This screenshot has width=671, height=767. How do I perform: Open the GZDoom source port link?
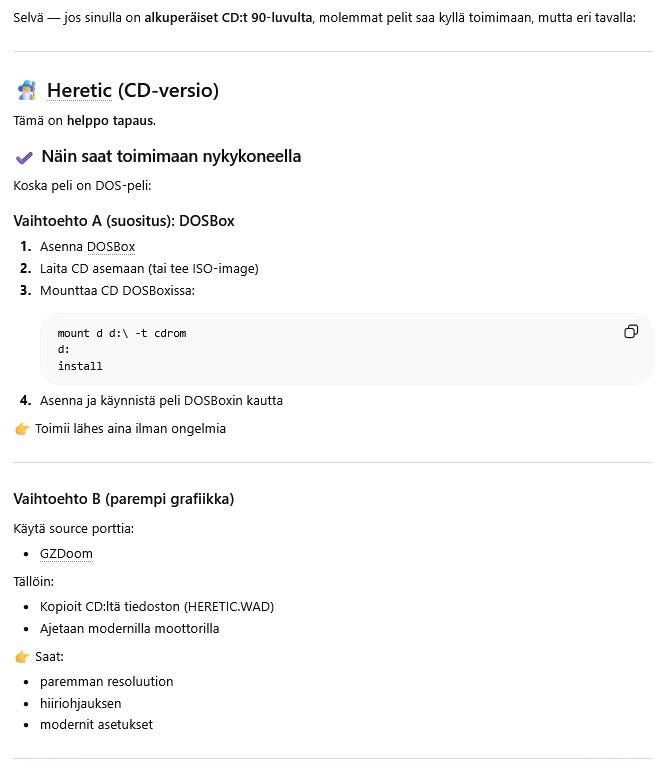coord(66,554)
